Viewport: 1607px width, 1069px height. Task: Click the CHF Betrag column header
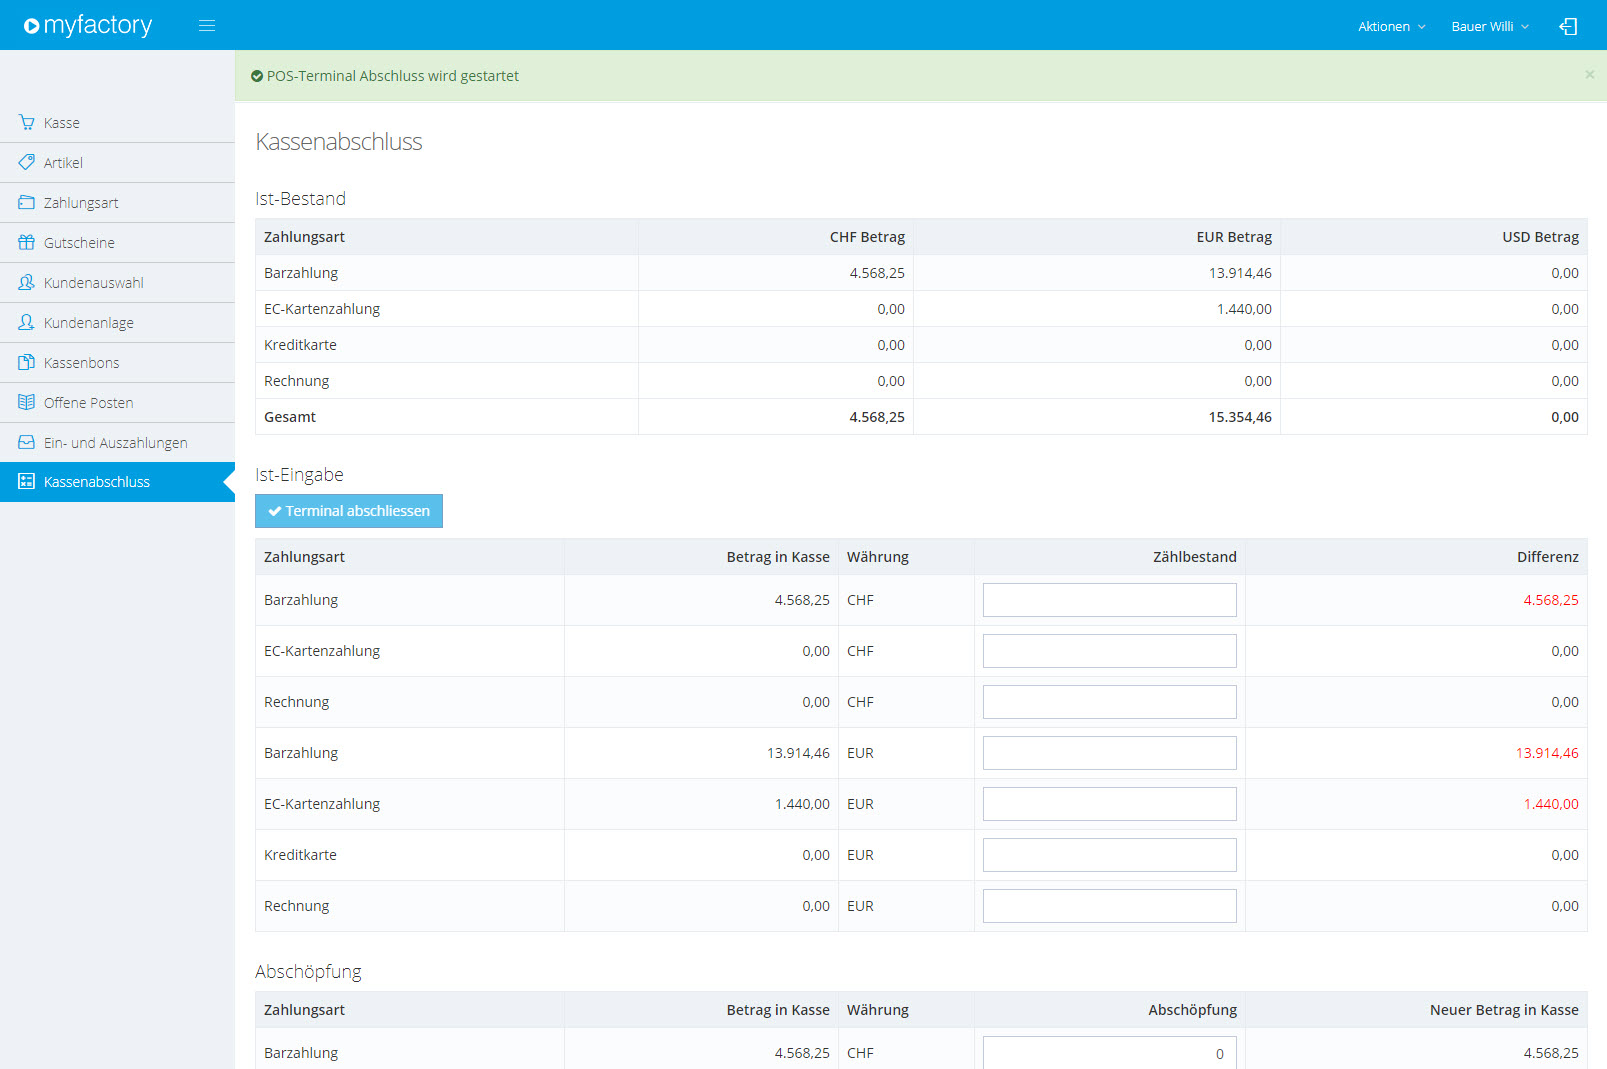coord(867,237)
